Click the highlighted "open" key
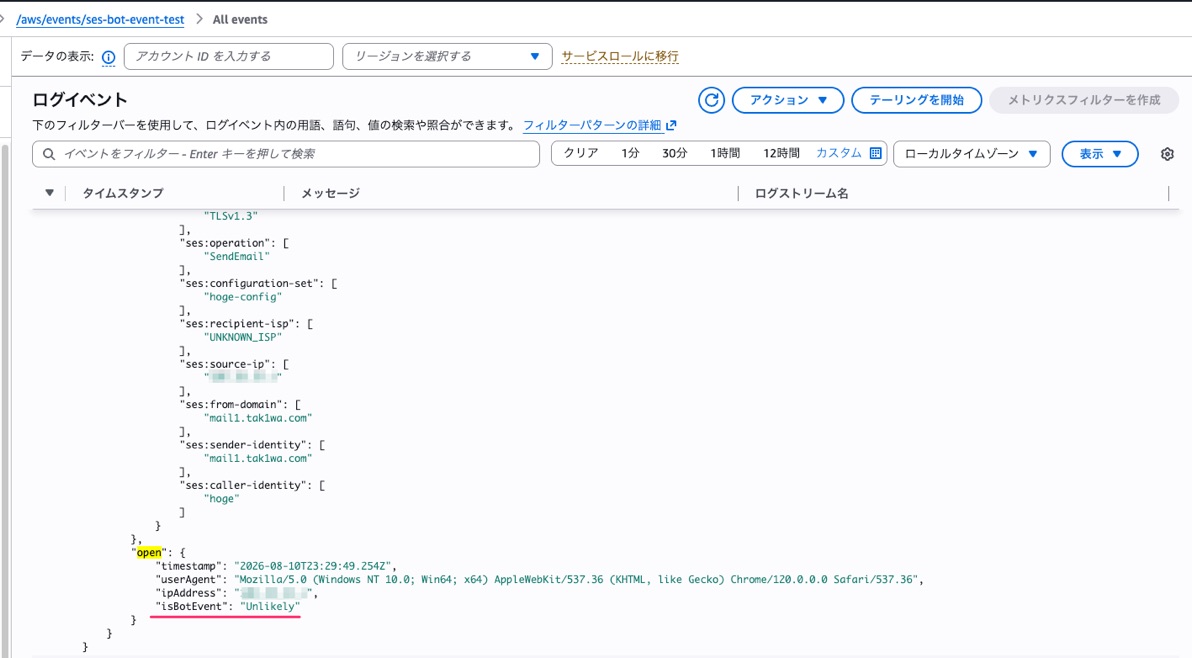This screenshot has width=1192, height=658. 149,552
